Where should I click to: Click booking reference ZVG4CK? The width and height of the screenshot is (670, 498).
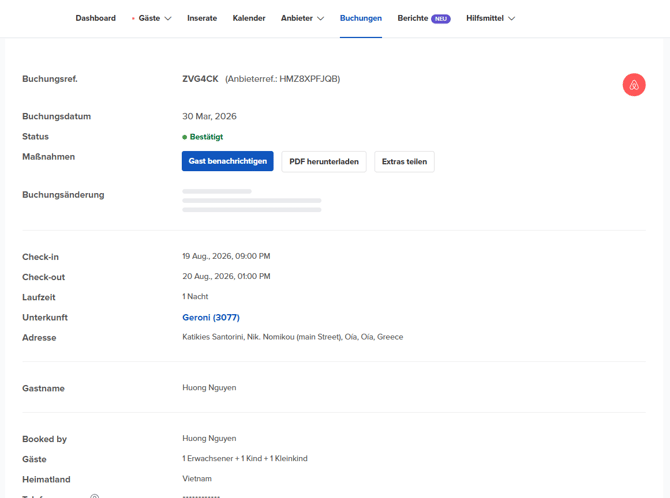tap(200, 79)
